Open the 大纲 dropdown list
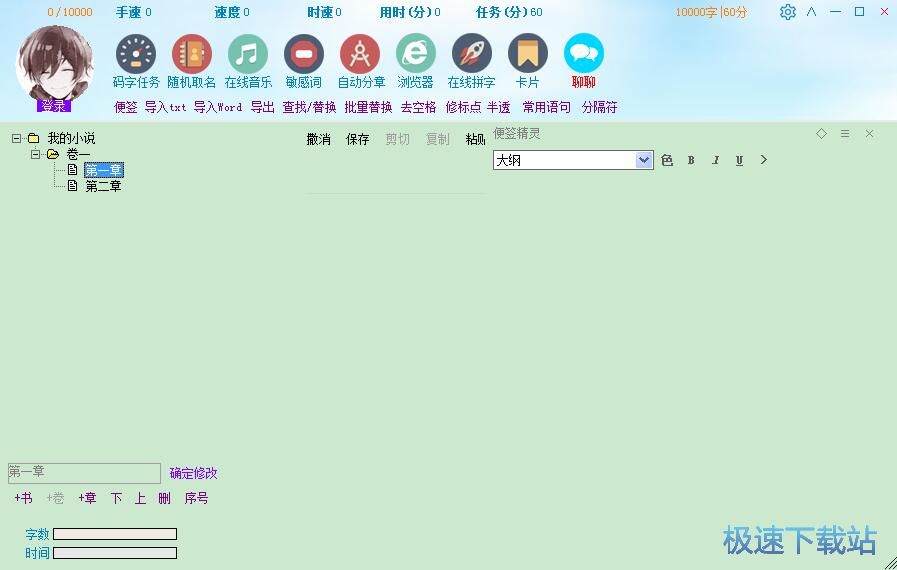The width and height of the screenshot is (897, 570). pyautogui.click(x=644, y=160)
